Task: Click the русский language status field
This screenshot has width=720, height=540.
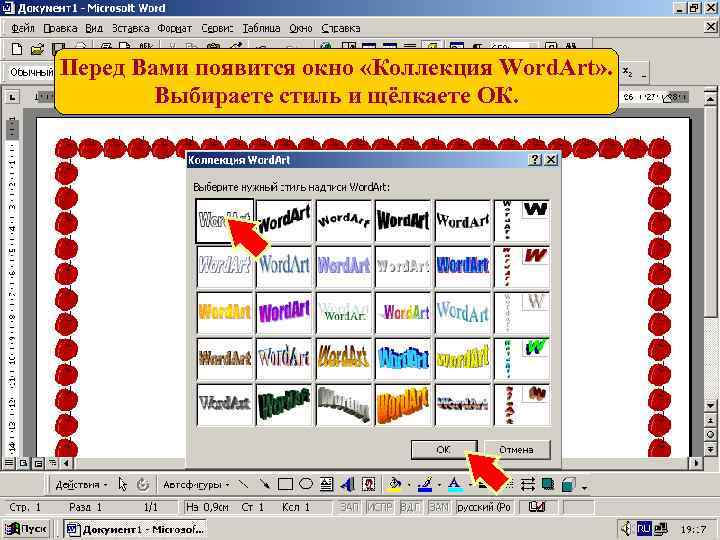Action: tap(484, 507)
